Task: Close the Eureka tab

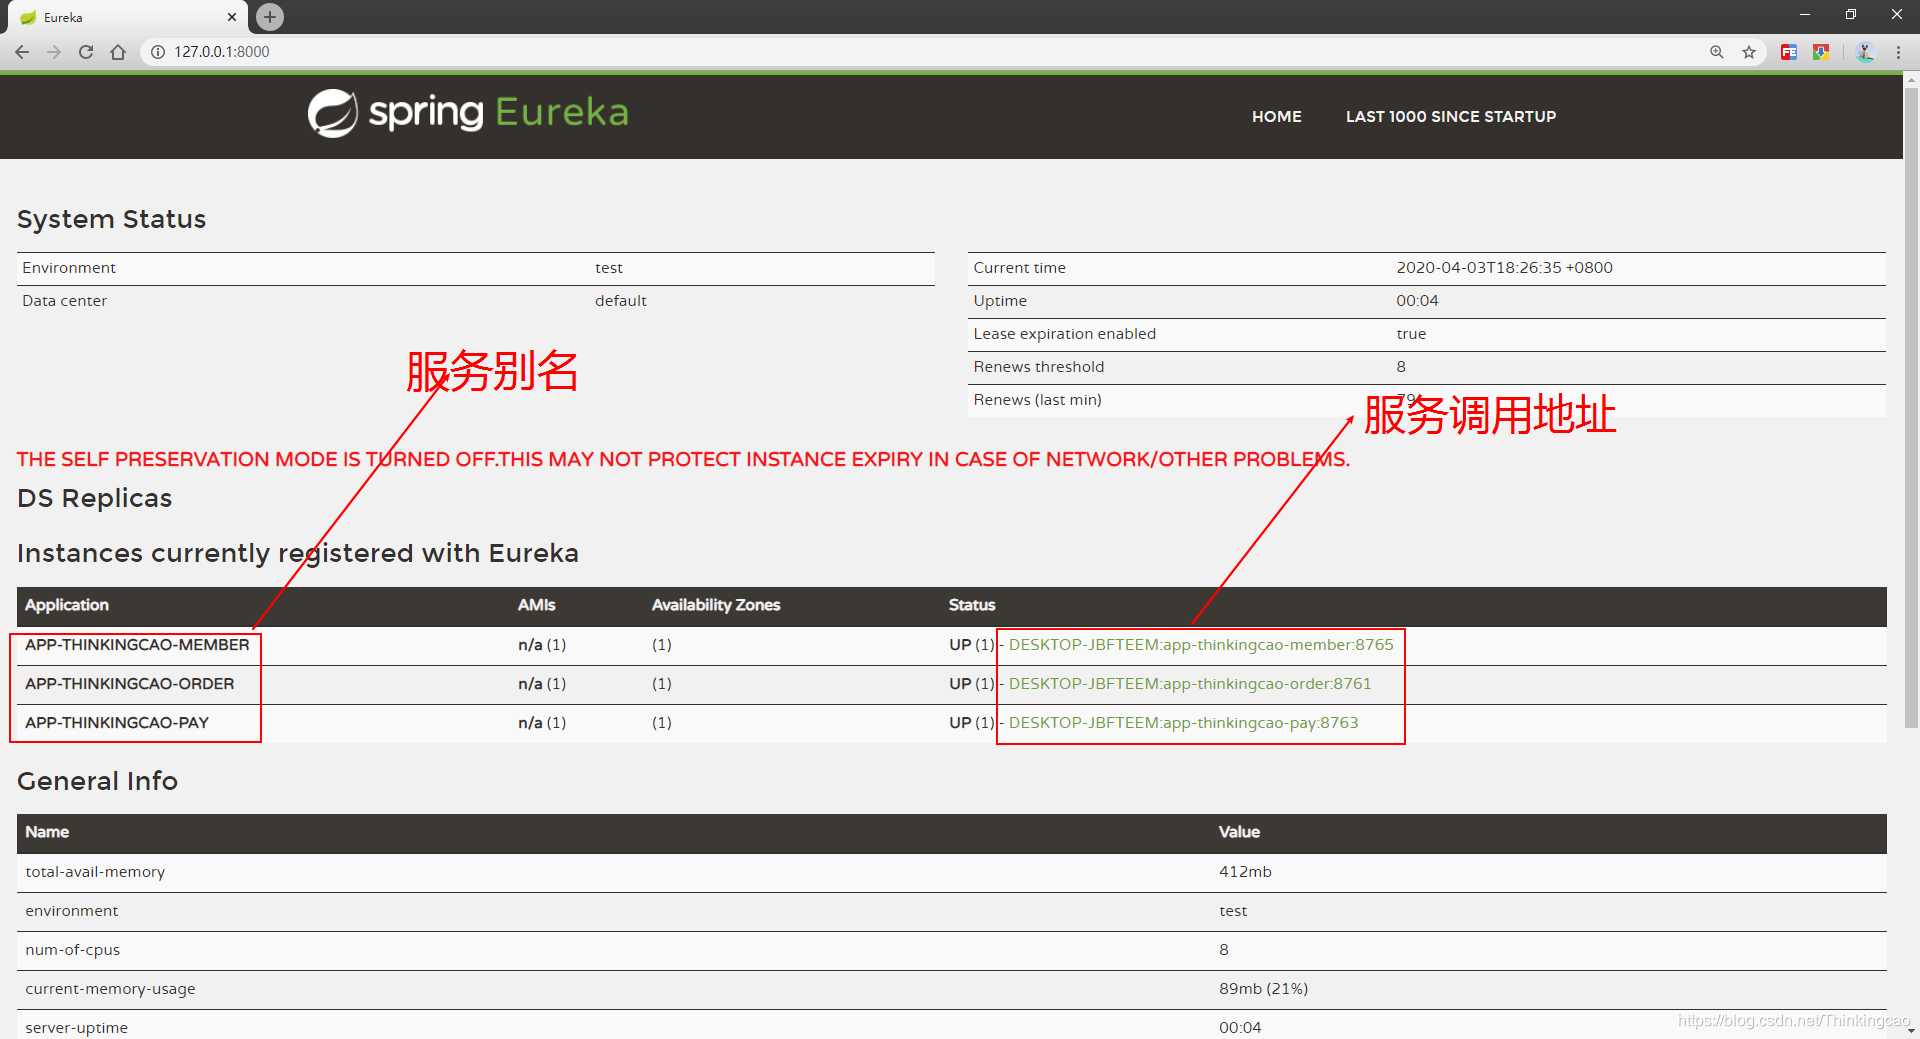Action: click(x=232, y=17)
